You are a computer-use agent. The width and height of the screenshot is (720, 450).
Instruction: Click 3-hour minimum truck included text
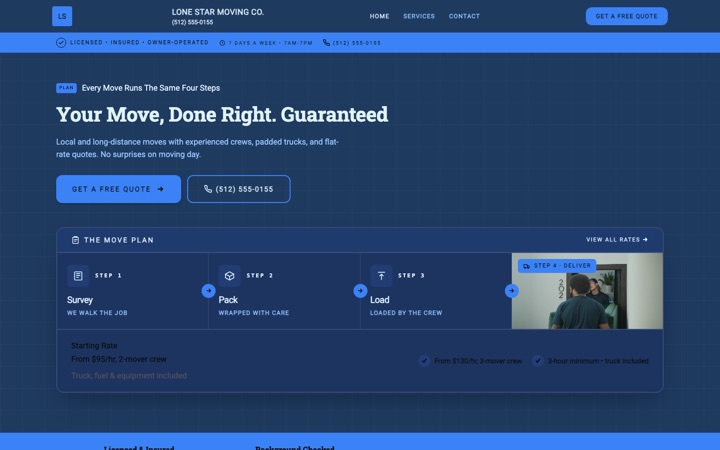tap(598, 361)
